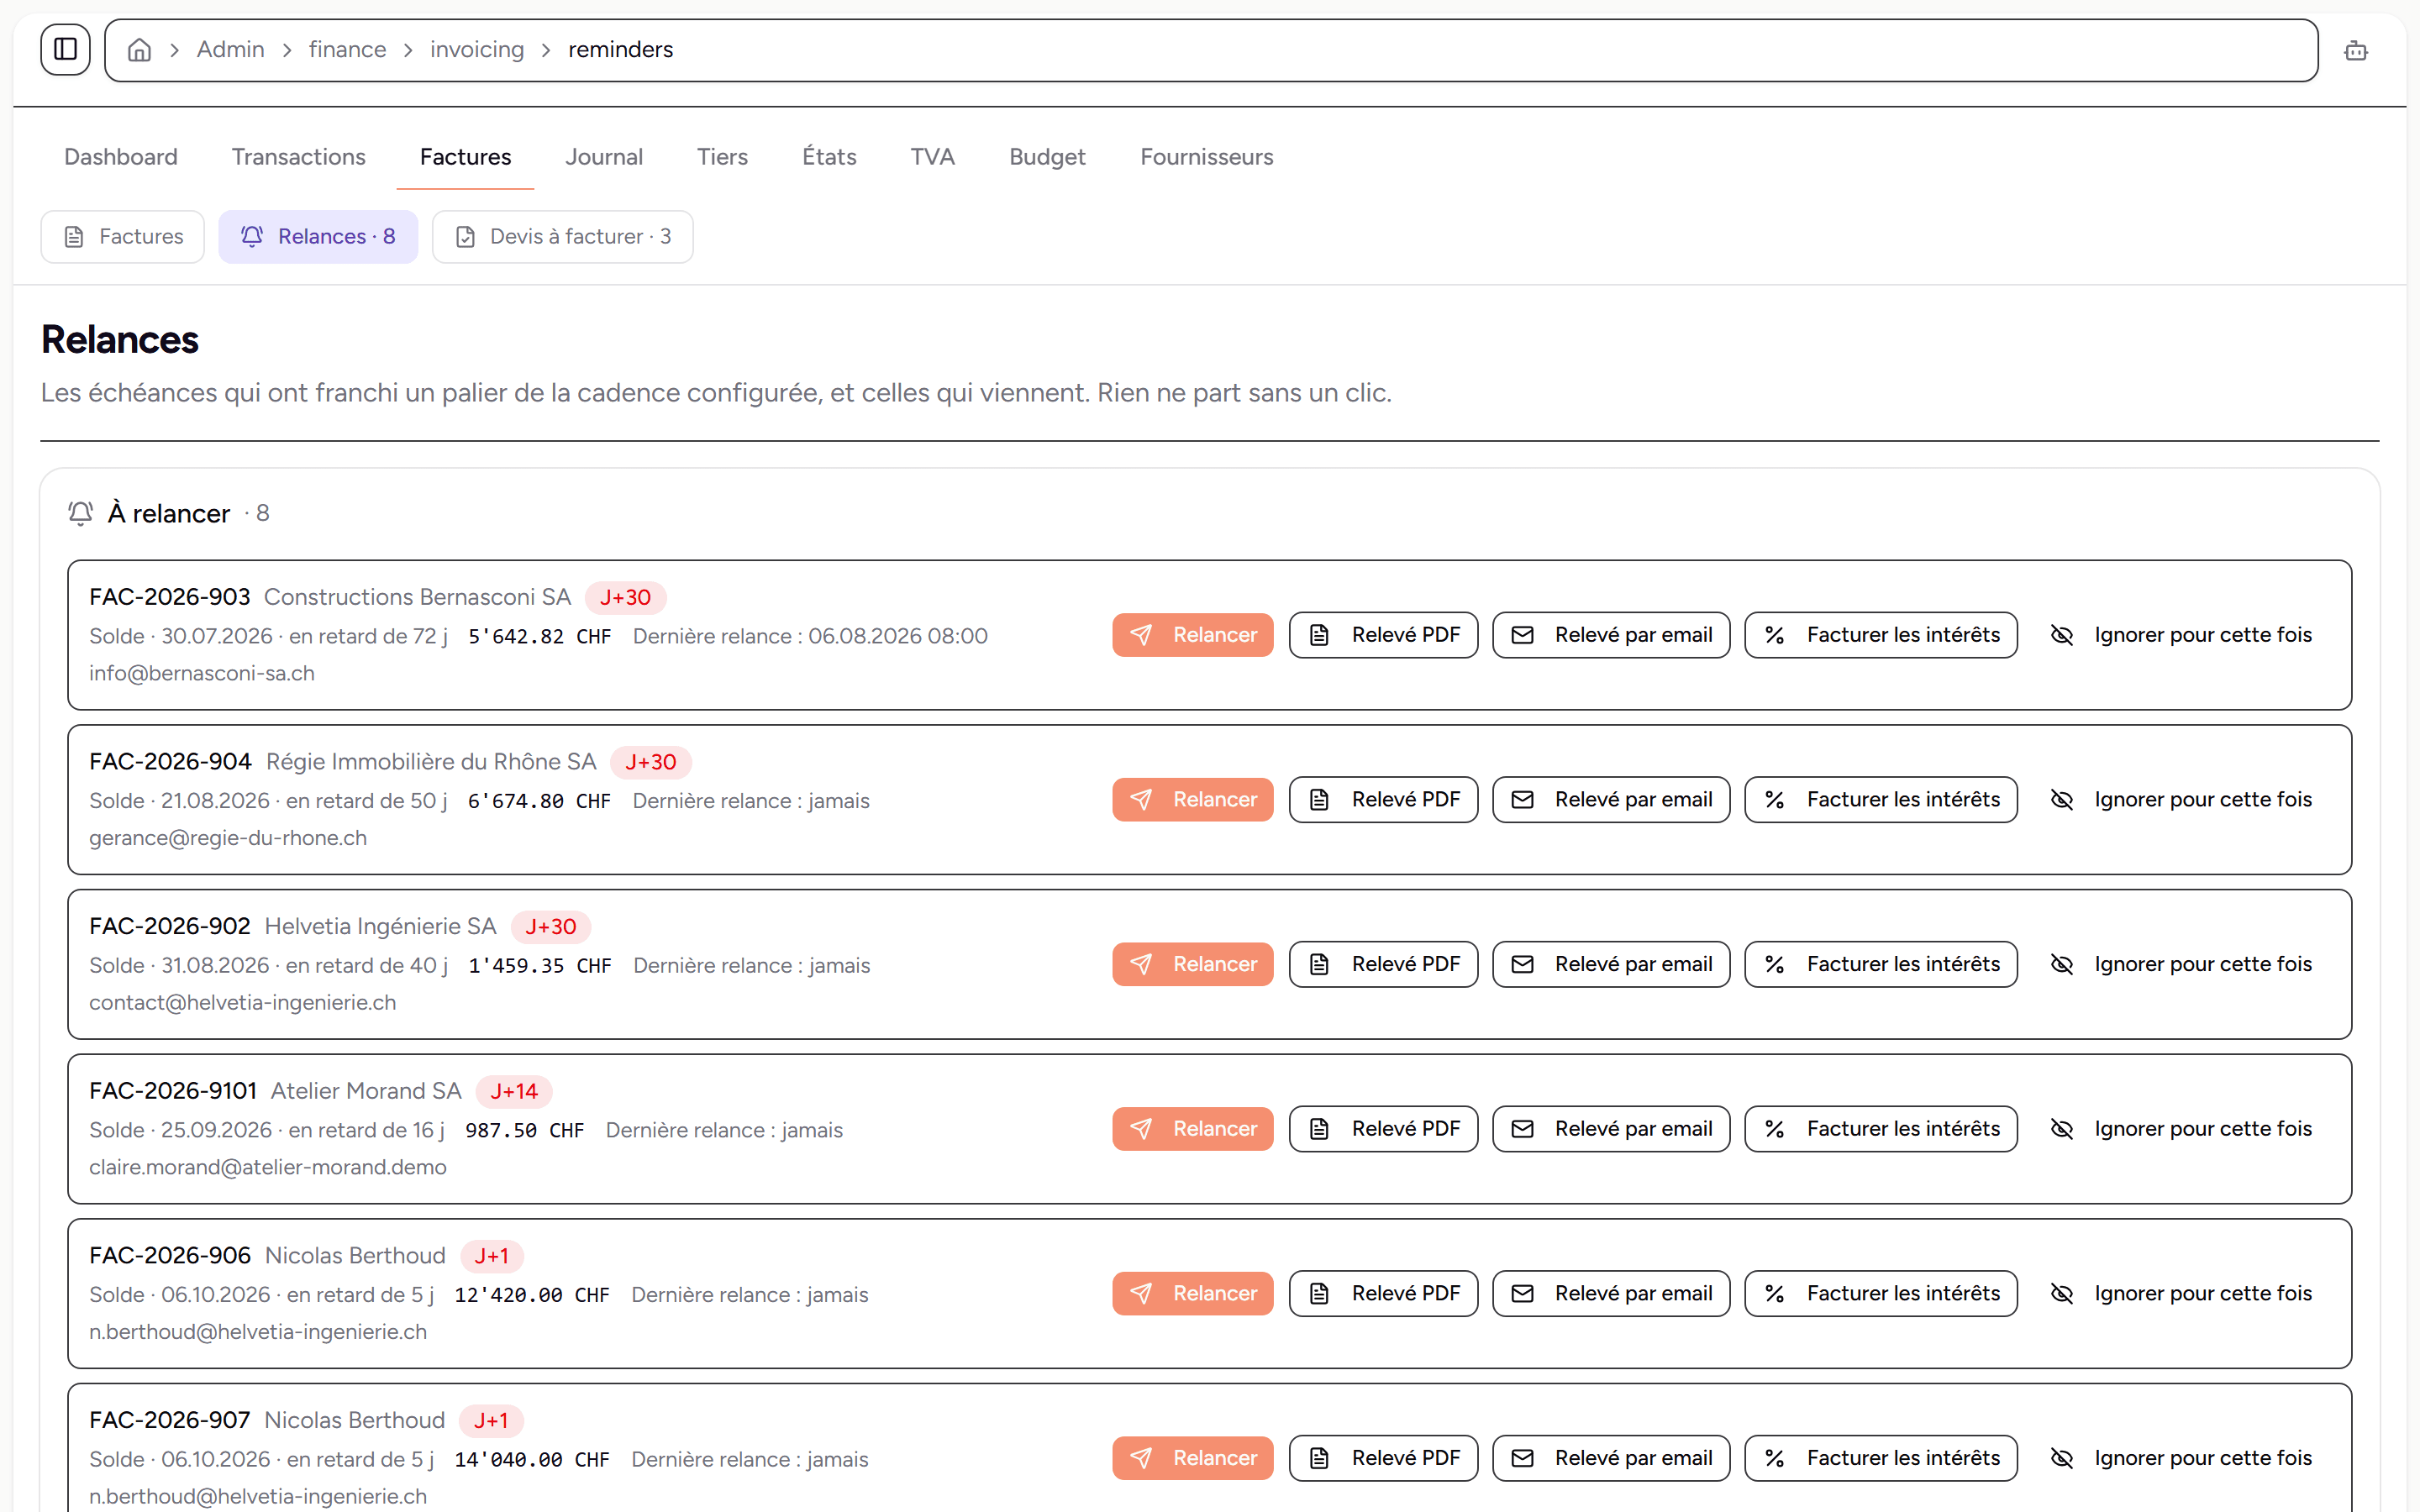Open the assistant robot icon

pos(2355,50)
